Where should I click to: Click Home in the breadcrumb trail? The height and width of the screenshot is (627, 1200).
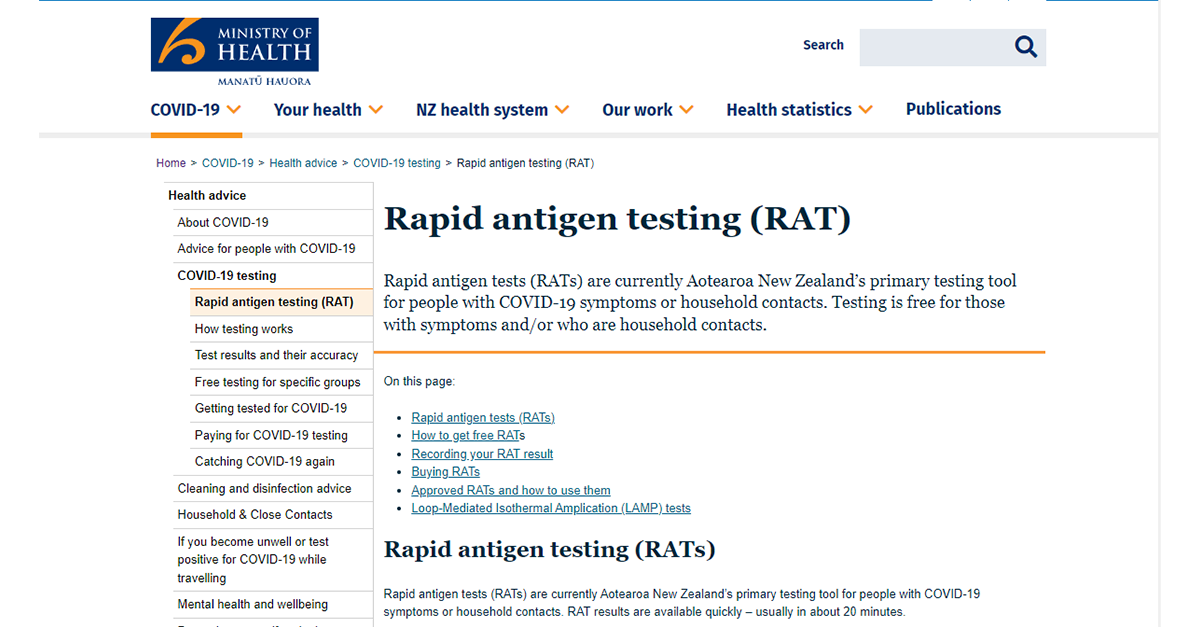click(x=170, y=162)
